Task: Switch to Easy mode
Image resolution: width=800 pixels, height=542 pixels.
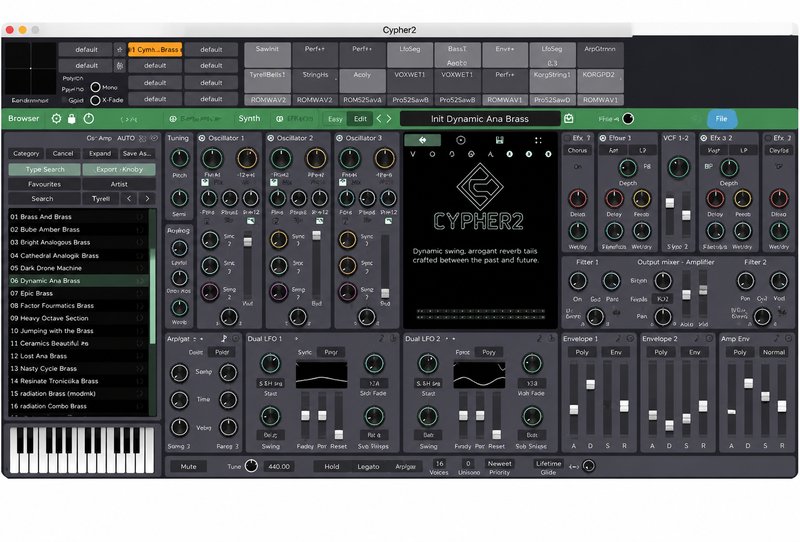Action: coord(335,119)
